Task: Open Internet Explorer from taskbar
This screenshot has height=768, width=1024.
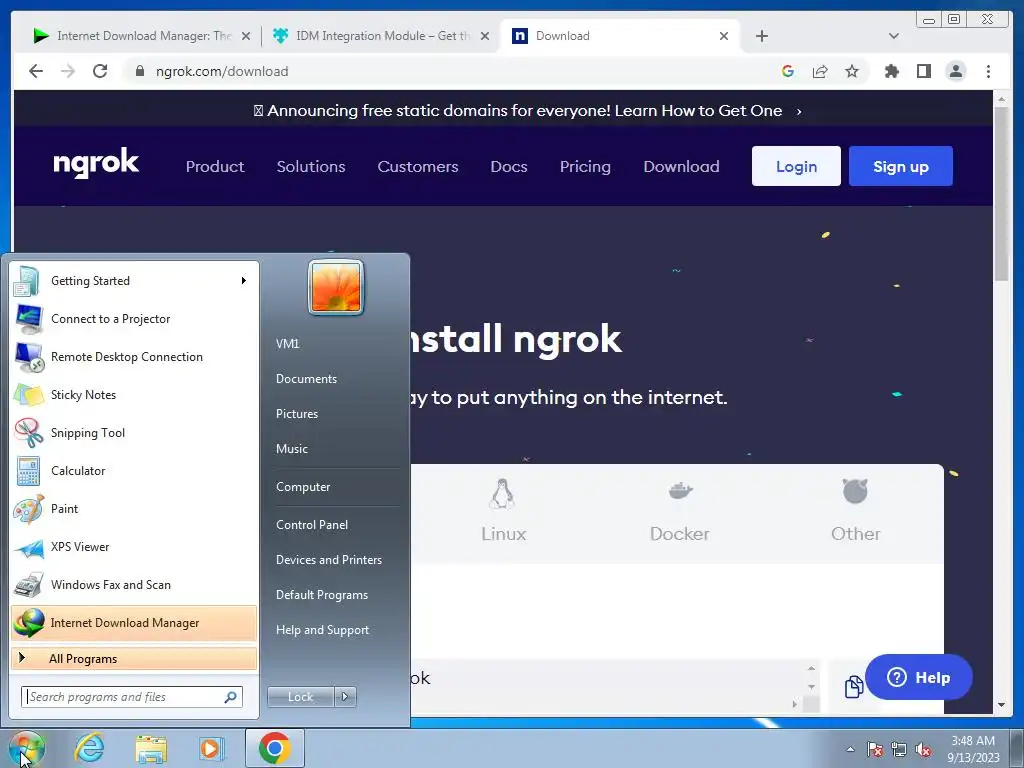Action: (x=89, y=748)
